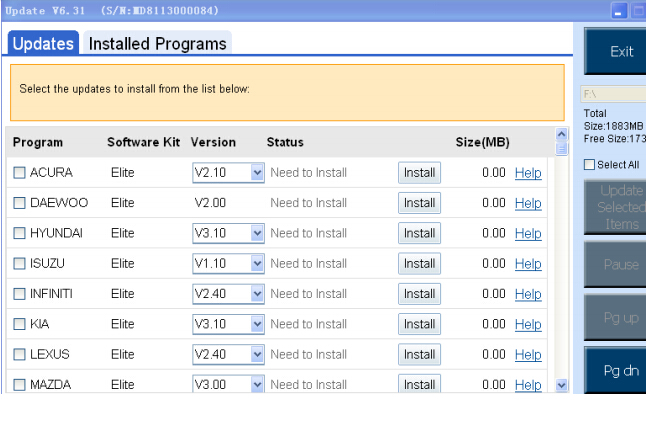Tick the KIA program checkbox
Screen dimensions: 646x433
(x=19, y=324)
